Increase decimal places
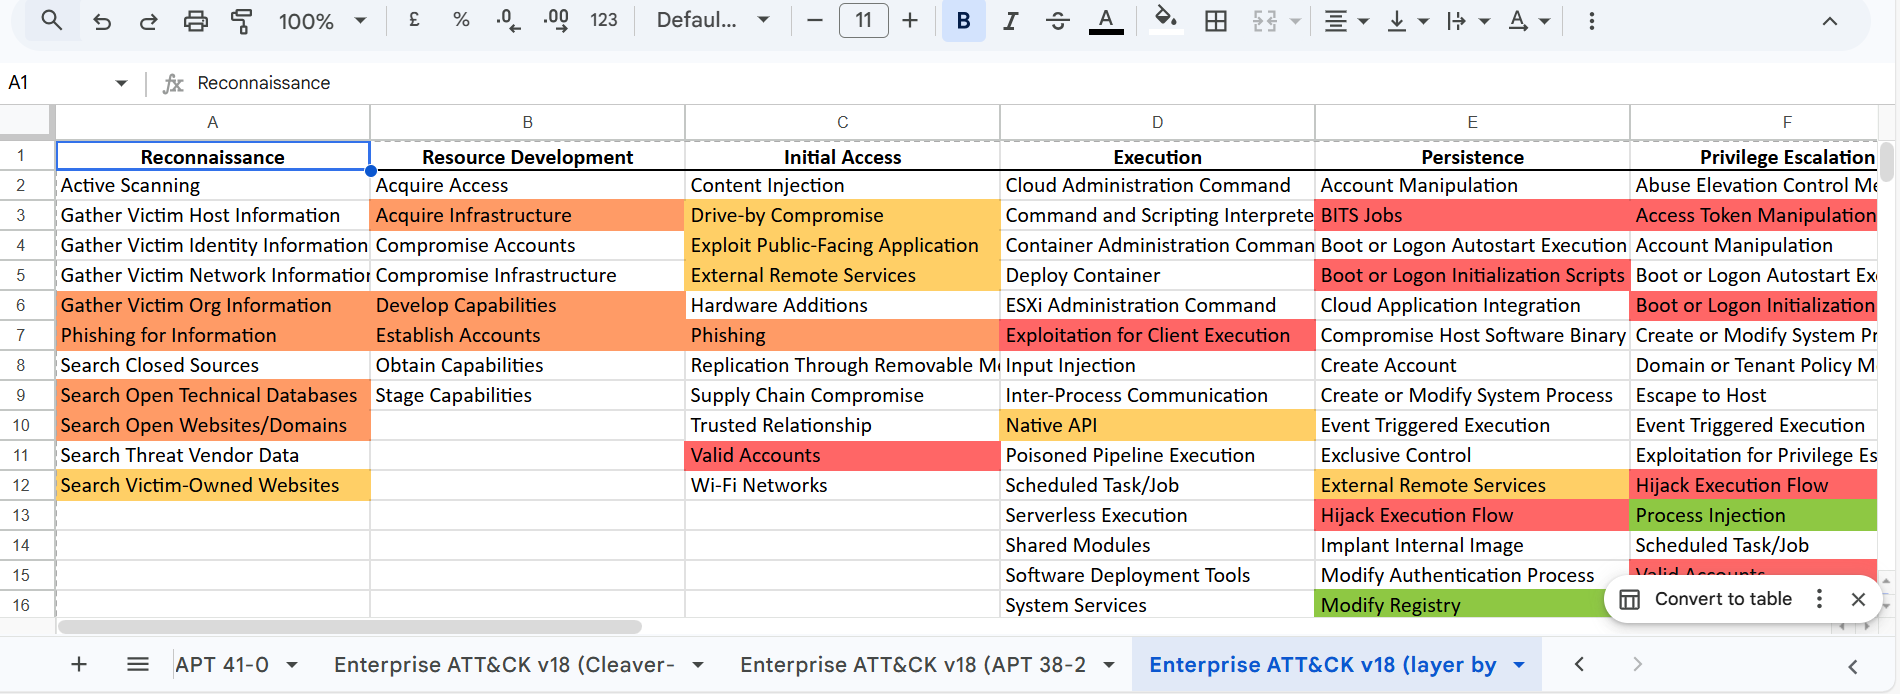The width and height of the screenshot is (1900, 694). 556,20
